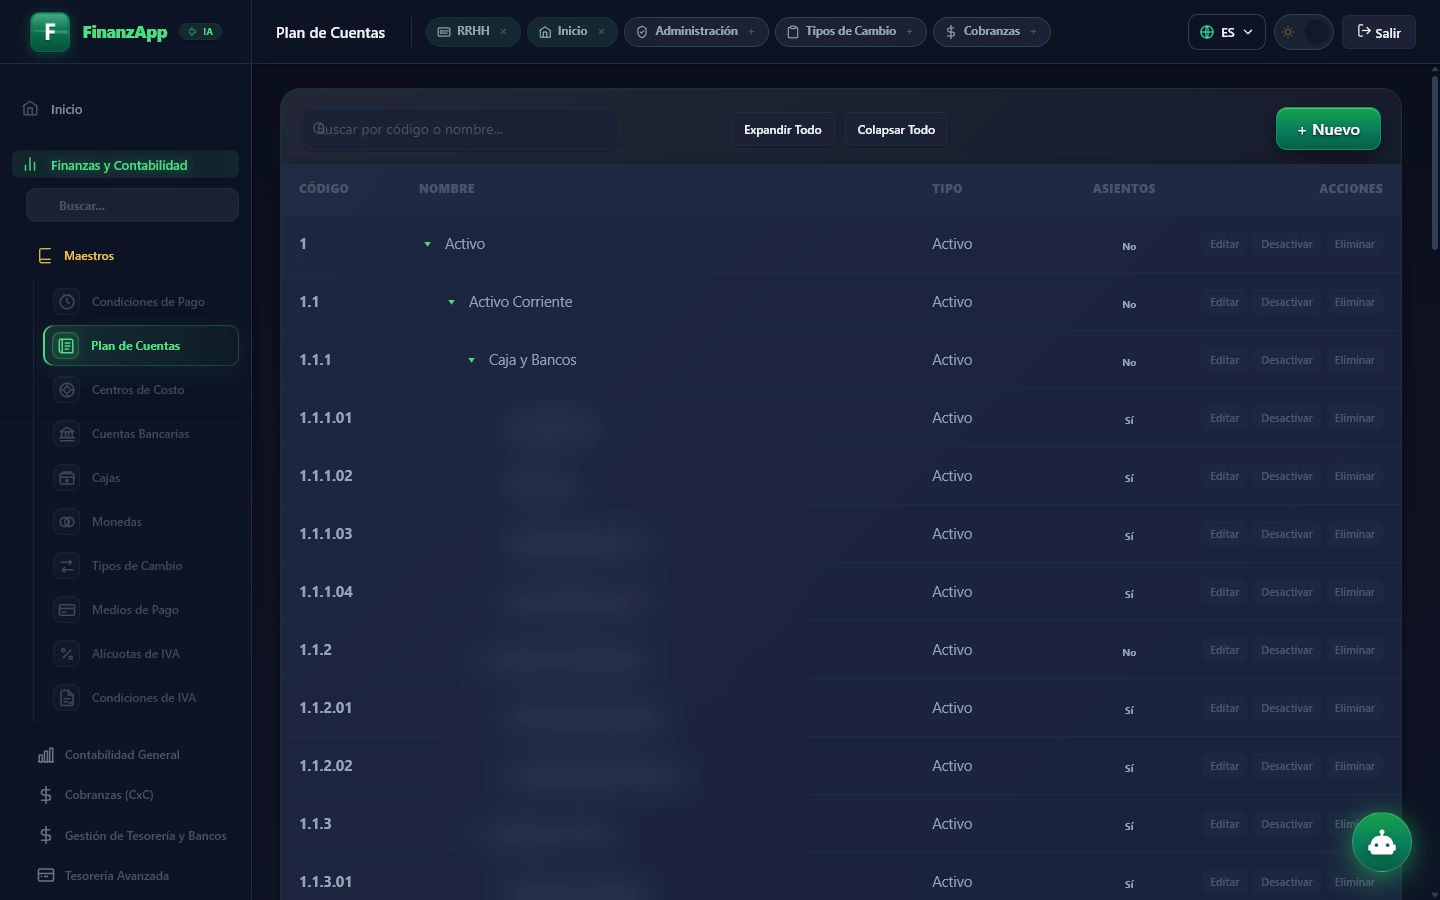This screenshot has height=900, width=1440.
Task: Open Centros de Costo menu item
Action: click(141, 389)
